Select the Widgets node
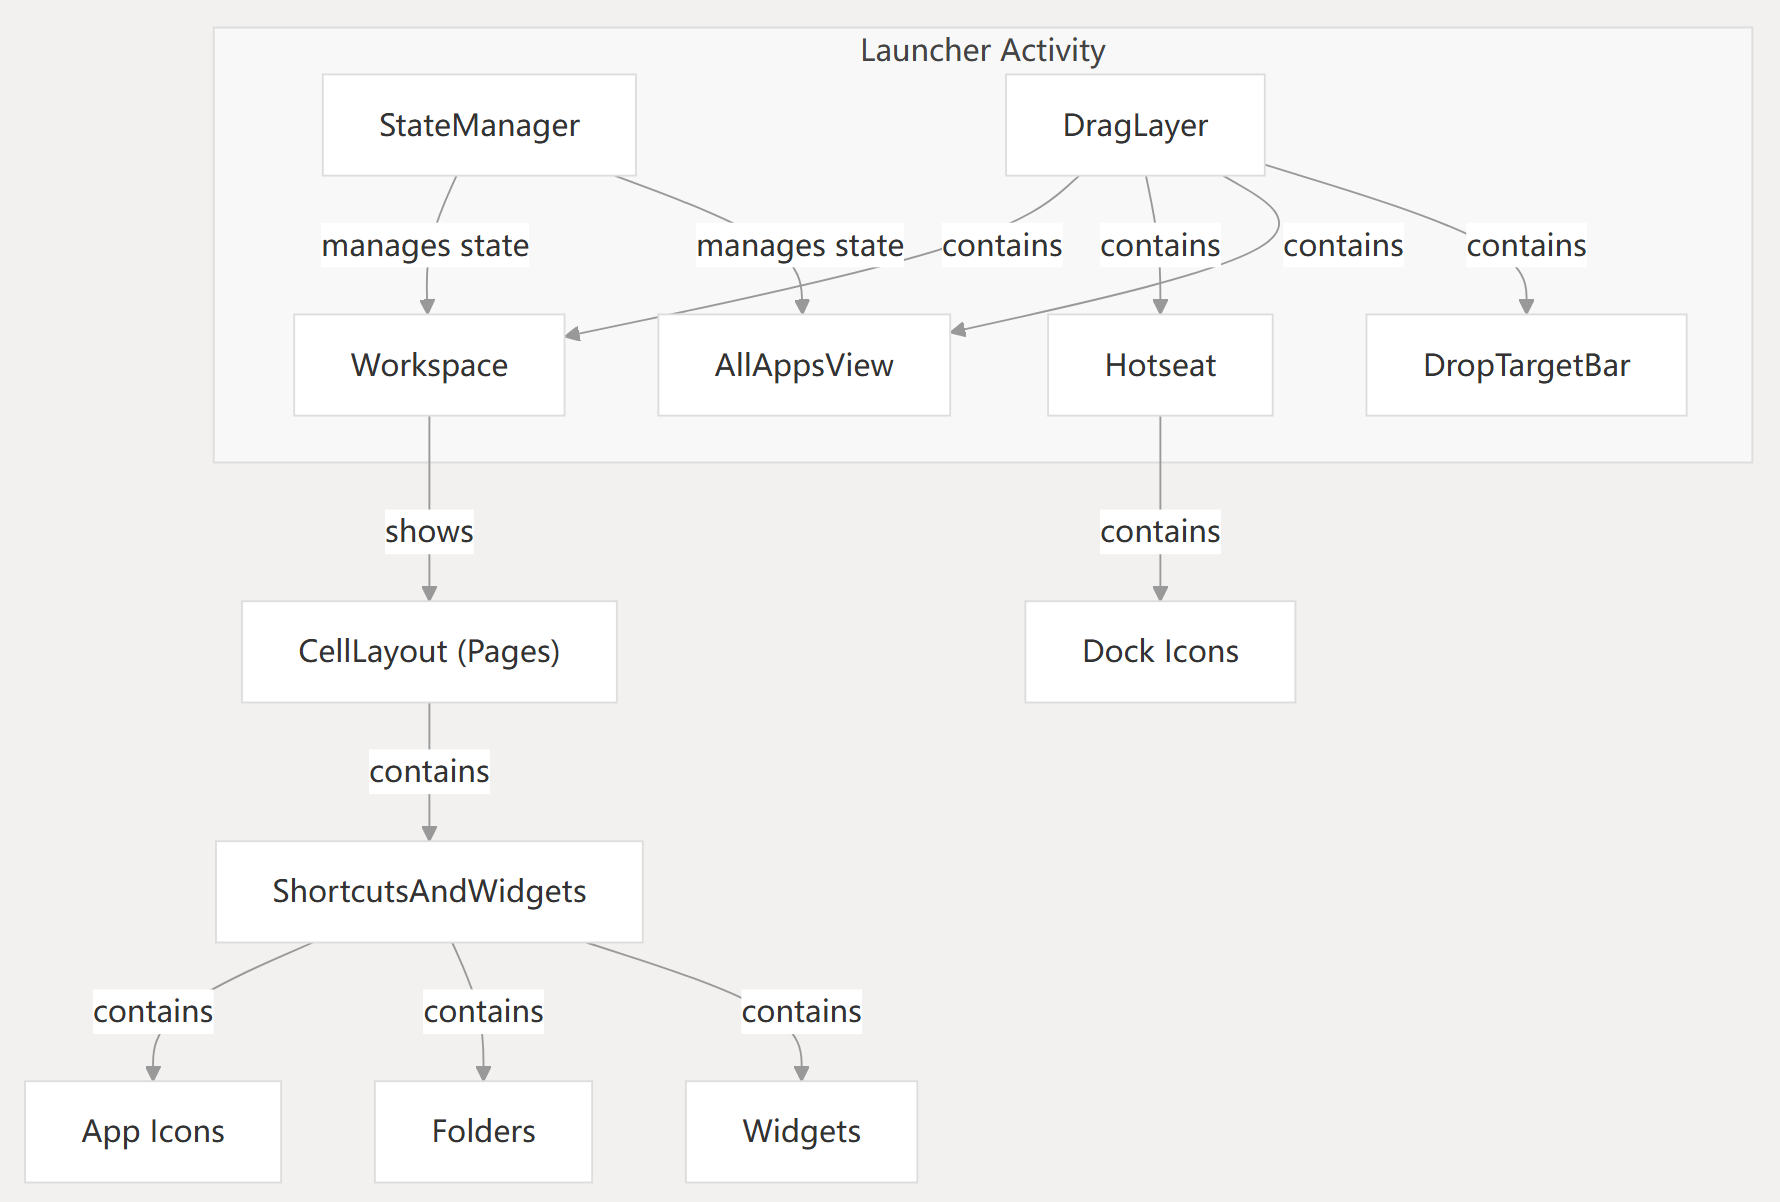The height and width of the screenshot is (1202, 1780). click(x=801, y=1131)
